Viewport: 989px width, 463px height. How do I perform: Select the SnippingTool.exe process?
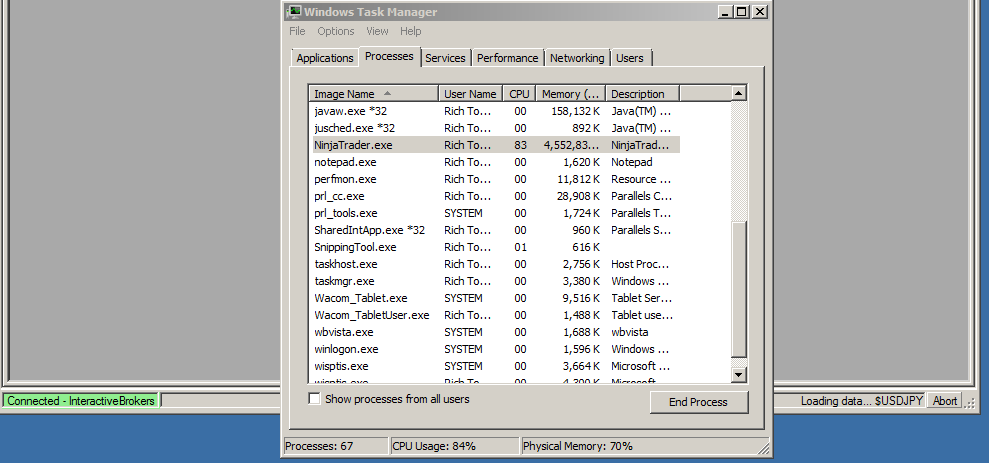(x=496, y=247)
